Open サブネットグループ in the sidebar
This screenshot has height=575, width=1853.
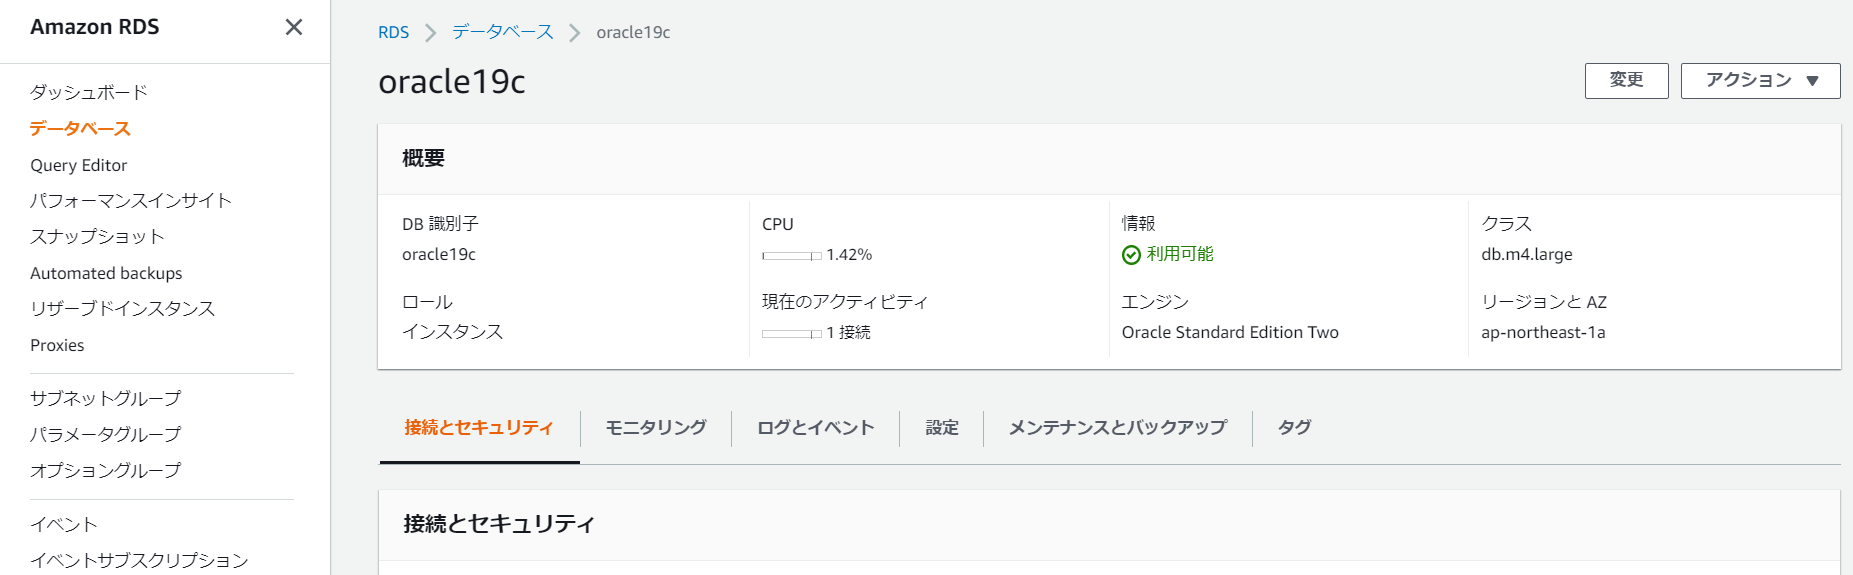tap(106, 398)
